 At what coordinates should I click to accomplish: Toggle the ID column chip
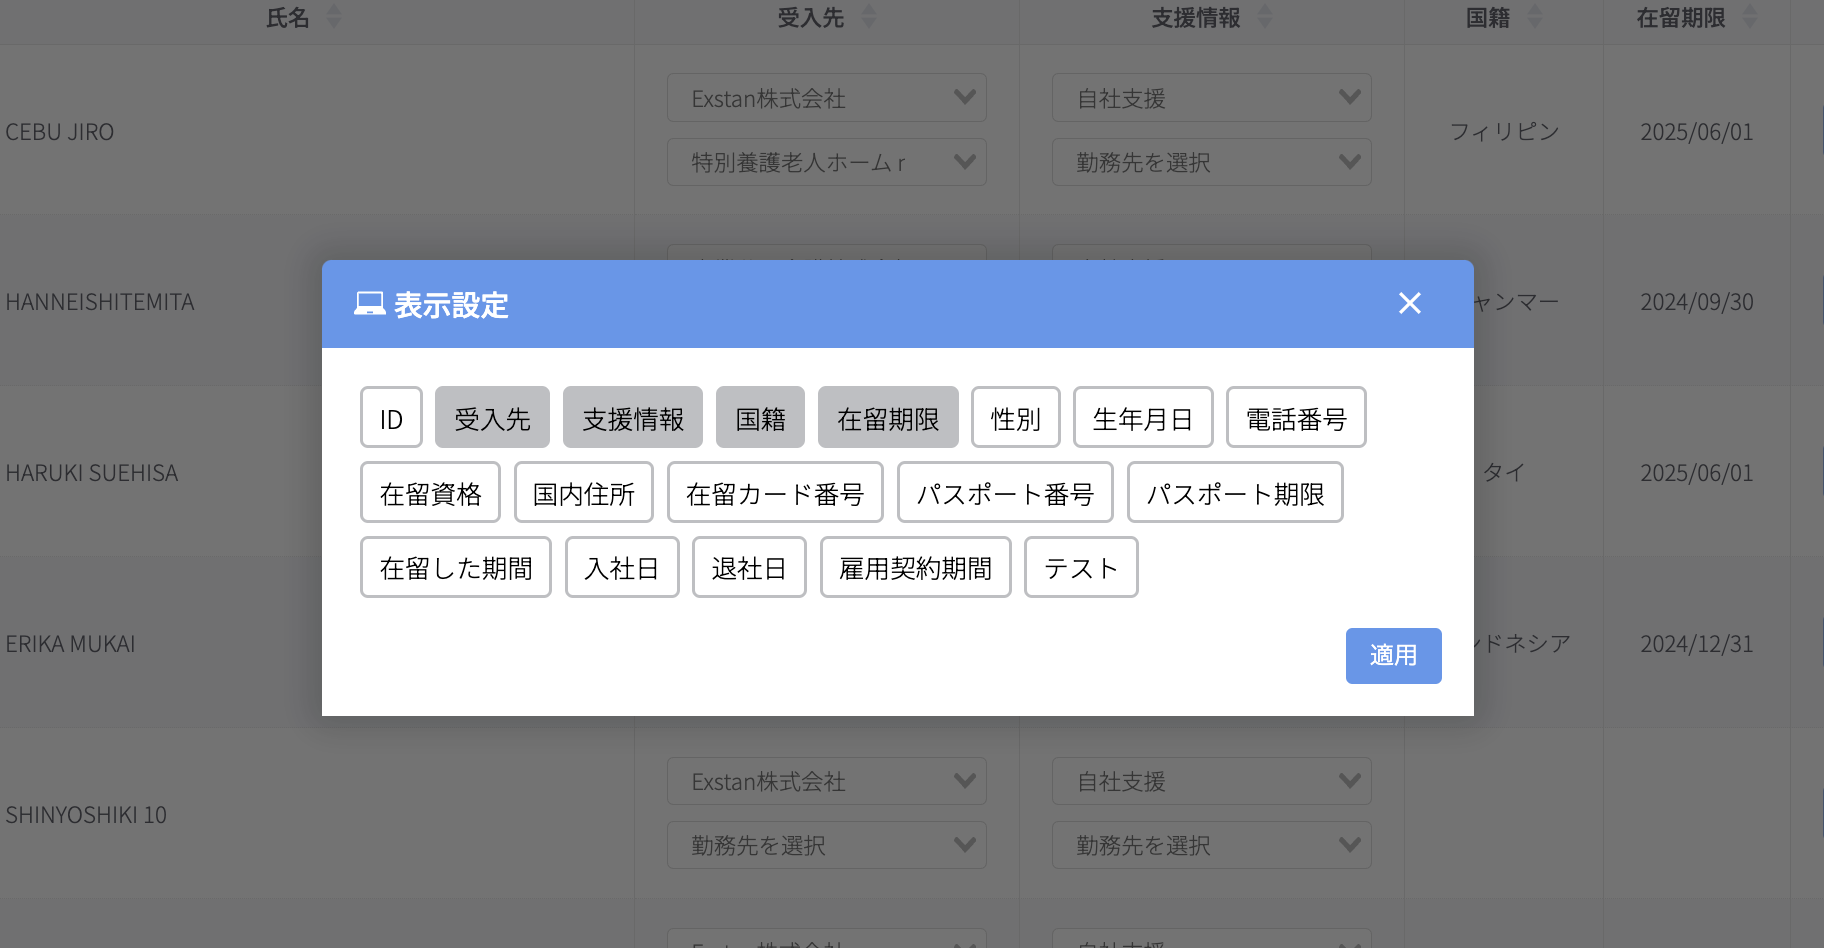coord(391,418)
